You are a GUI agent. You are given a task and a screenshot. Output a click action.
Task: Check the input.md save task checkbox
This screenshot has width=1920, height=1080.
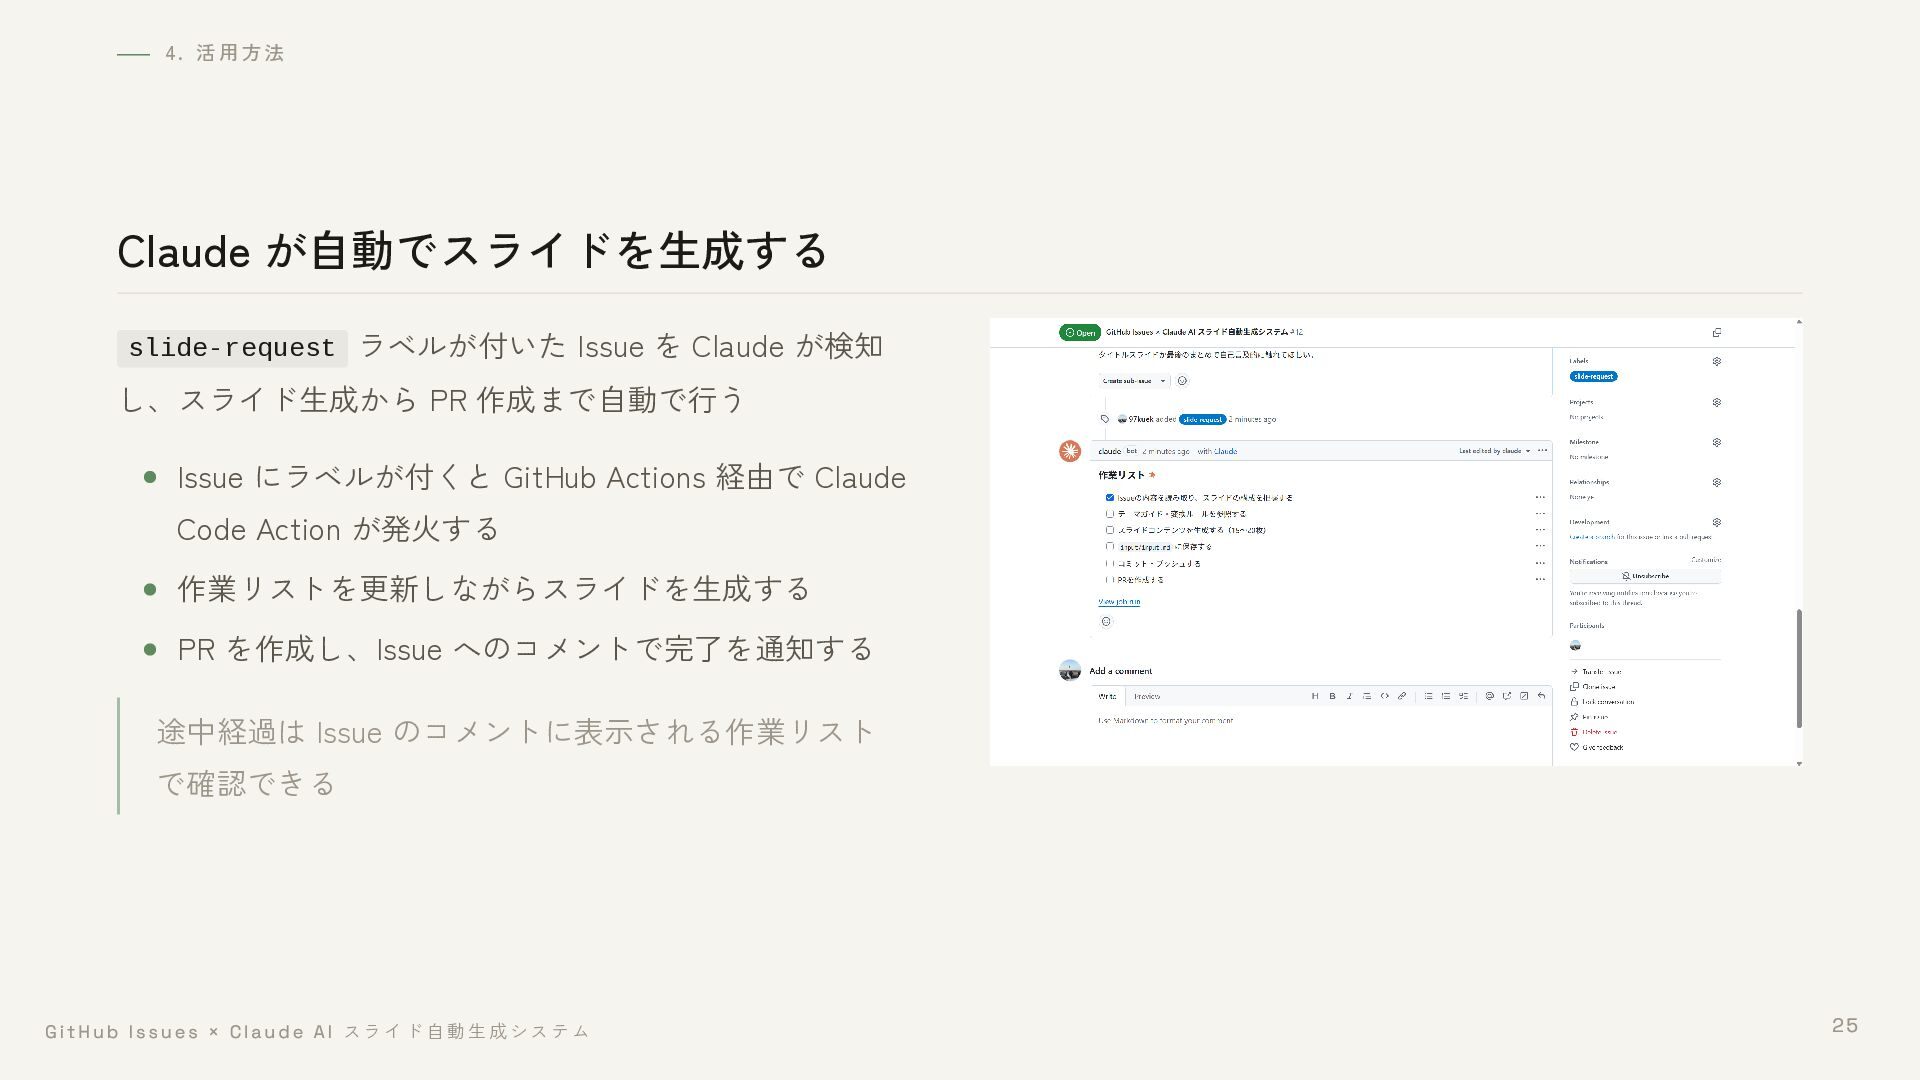[x=1110, y=547]
